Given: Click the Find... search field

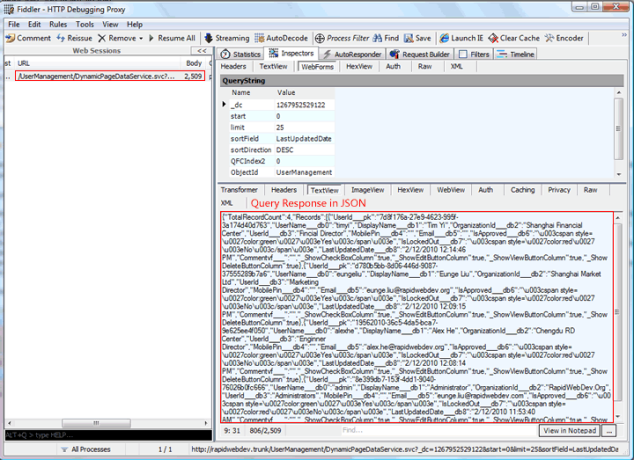Looking at the screenshot, I should (x=439, y=430).
